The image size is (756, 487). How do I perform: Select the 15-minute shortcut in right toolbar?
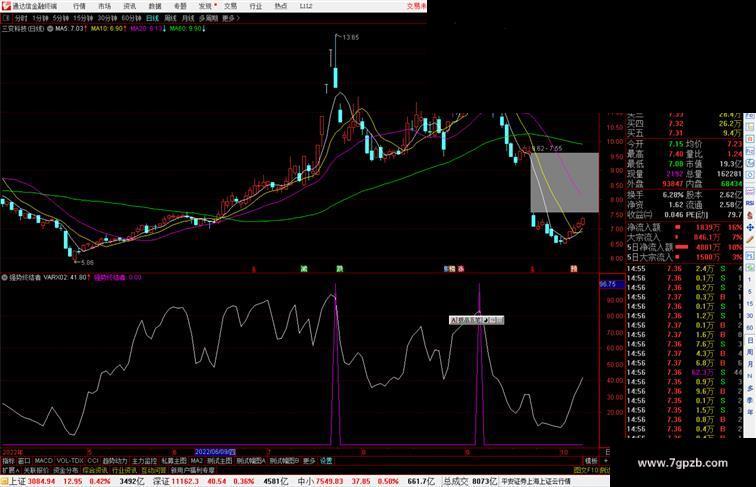point(750,304)
